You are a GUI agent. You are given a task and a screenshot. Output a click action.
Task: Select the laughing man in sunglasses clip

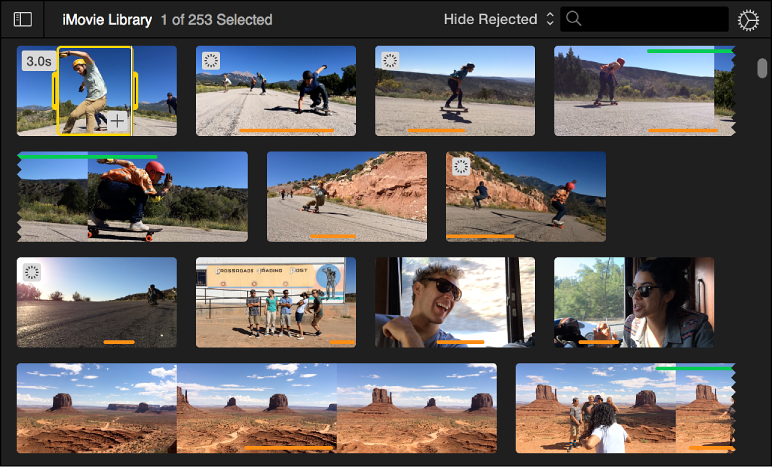coord(455,302)
